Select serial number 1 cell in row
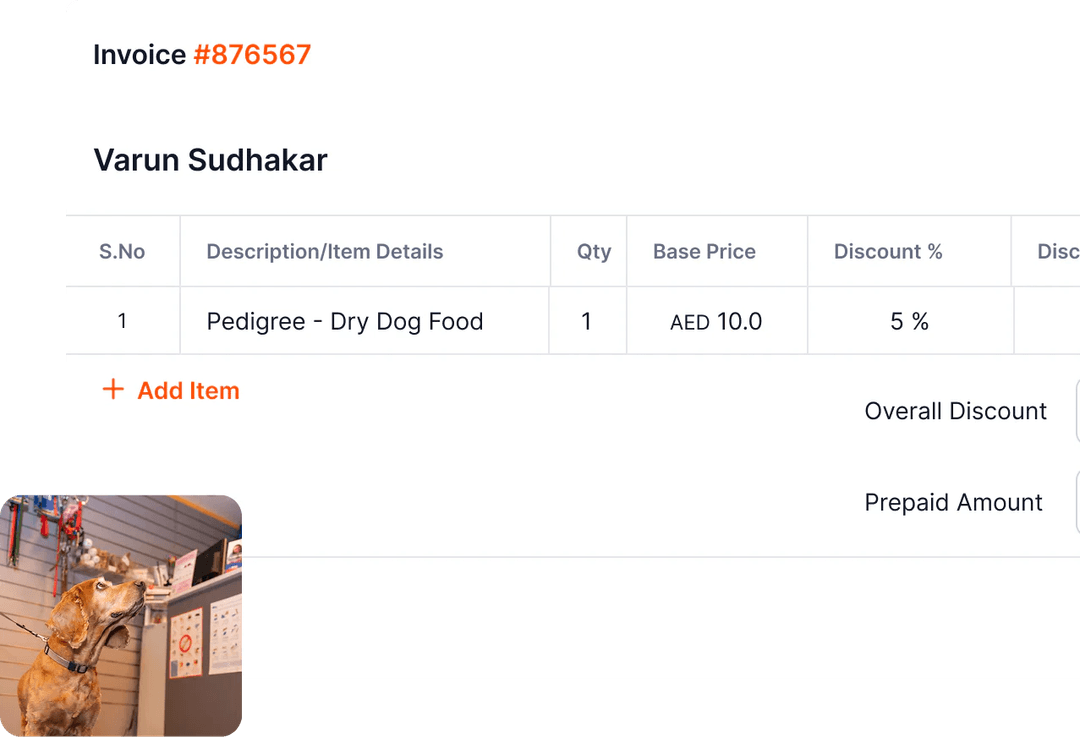1080x737 pixels. pyautogui.click(x=123, y=320)
